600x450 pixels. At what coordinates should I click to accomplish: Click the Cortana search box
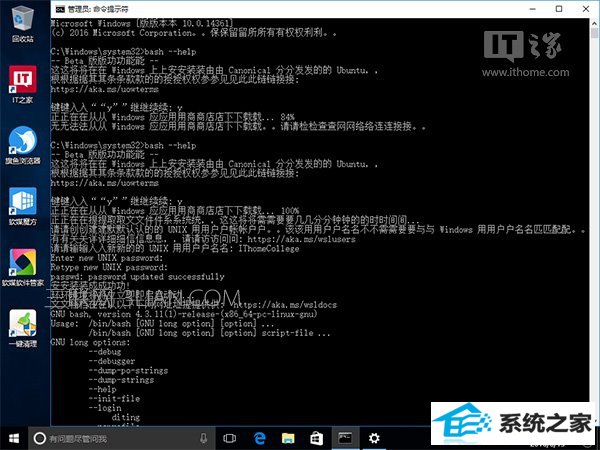pos(121,439)
